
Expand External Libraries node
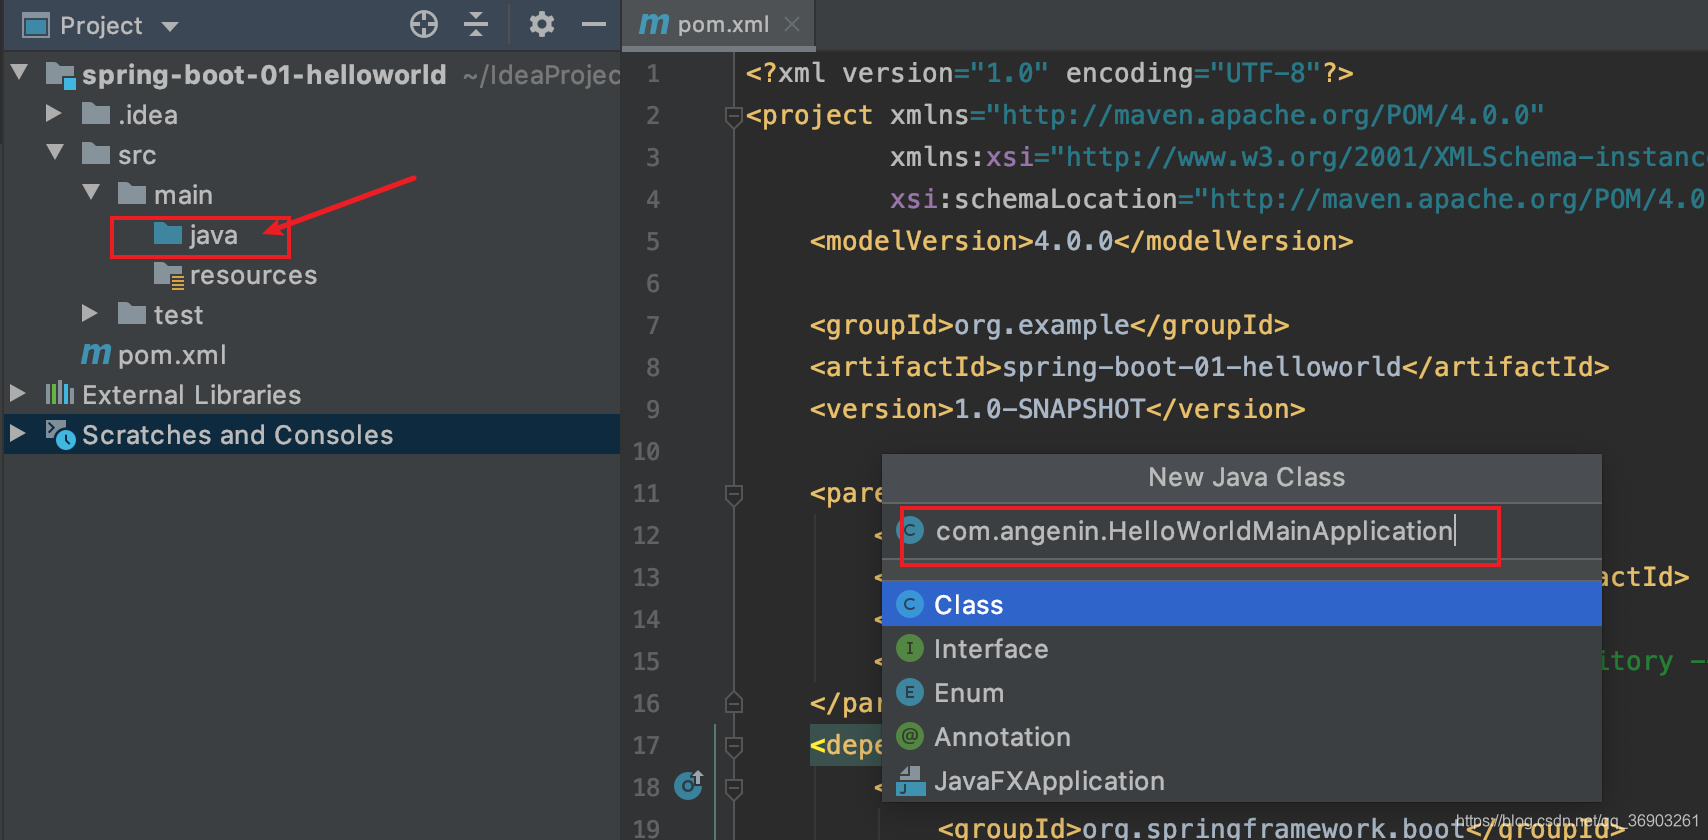click(x=18, y=394)
